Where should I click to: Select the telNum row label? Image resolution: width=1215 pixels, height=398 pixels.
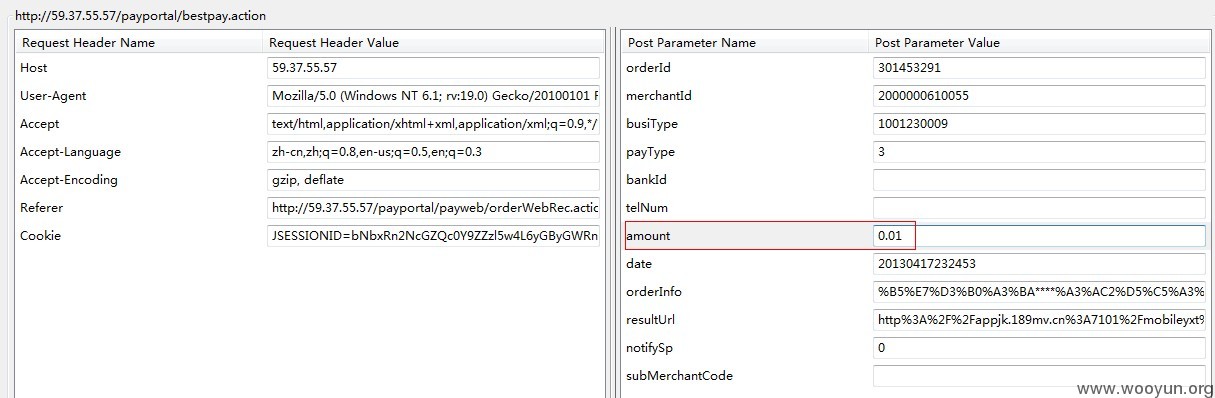point(647,208)
